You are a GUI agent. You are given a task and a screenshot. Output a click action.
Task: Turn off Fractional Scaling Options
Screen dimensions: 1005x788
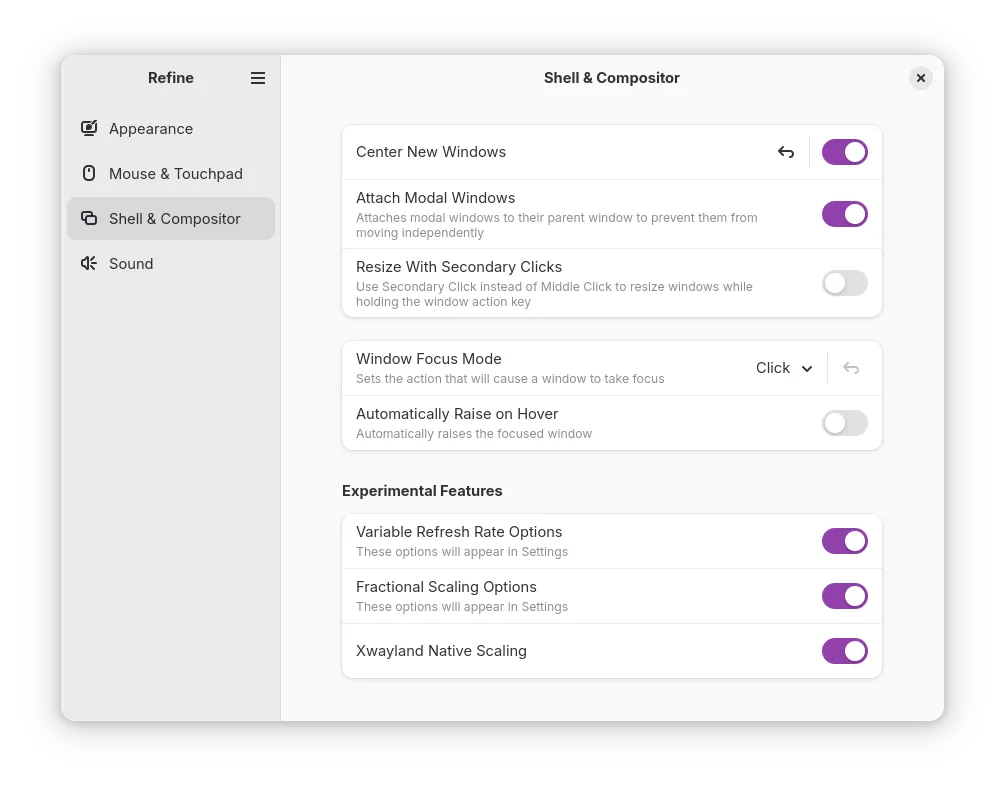[x=844, y=596]
